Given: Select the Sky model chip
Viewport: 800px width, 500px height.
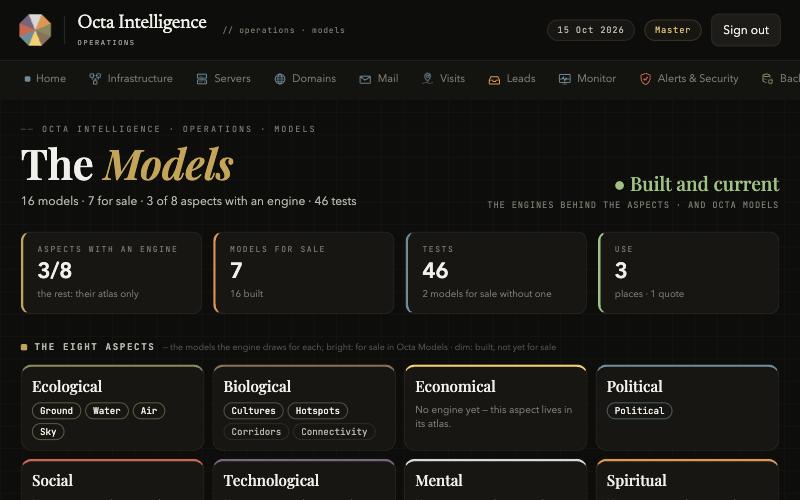Looking at the screenshot, I should [48, 432].
